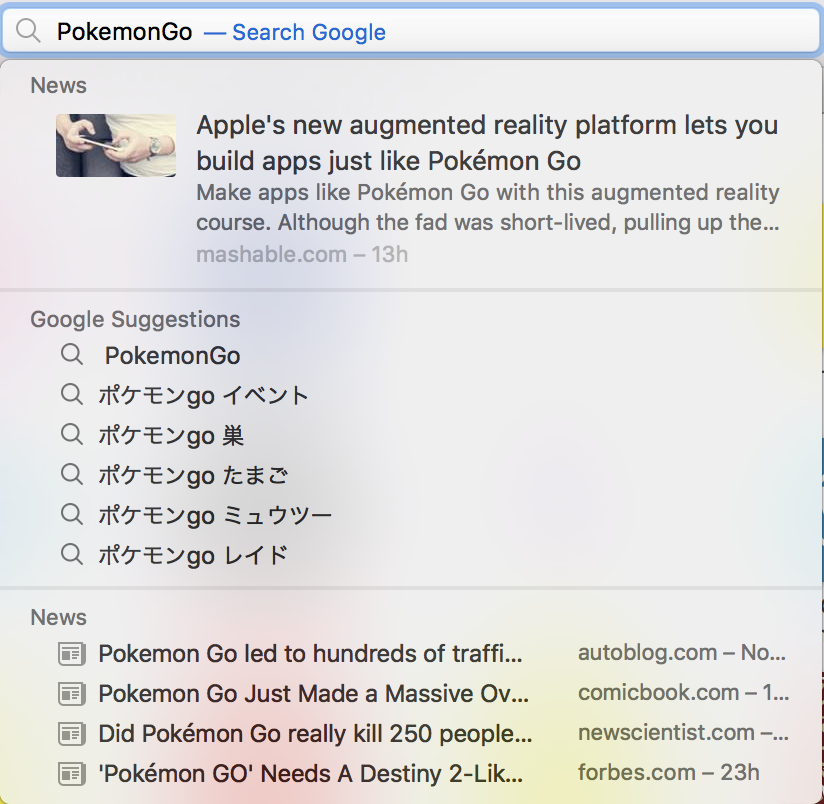Click search icon beside 'ポケモンgo 巣'

[x=71, y=435]
